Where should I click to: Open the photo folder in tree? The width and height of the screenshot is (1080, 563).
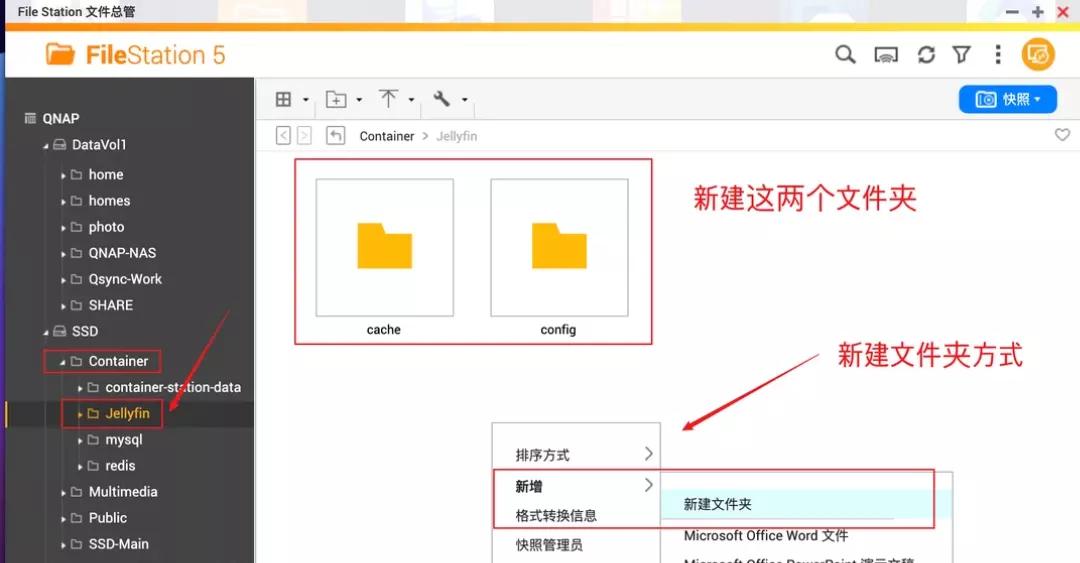point(107,227)
